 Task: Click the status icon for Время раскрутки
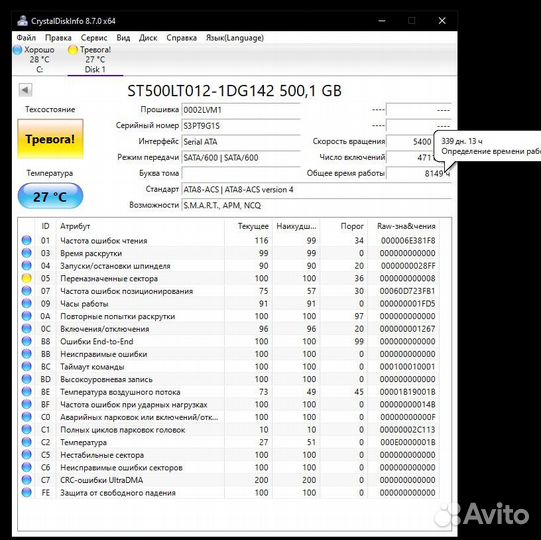pos(27,253)
